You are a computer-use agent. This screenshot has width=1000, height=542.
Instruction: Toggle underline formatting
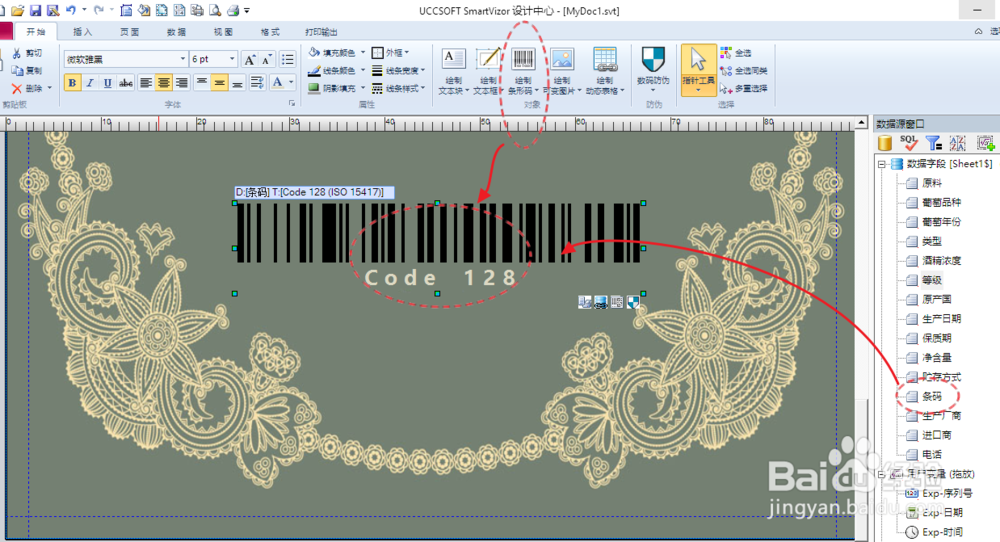(108, 82)
